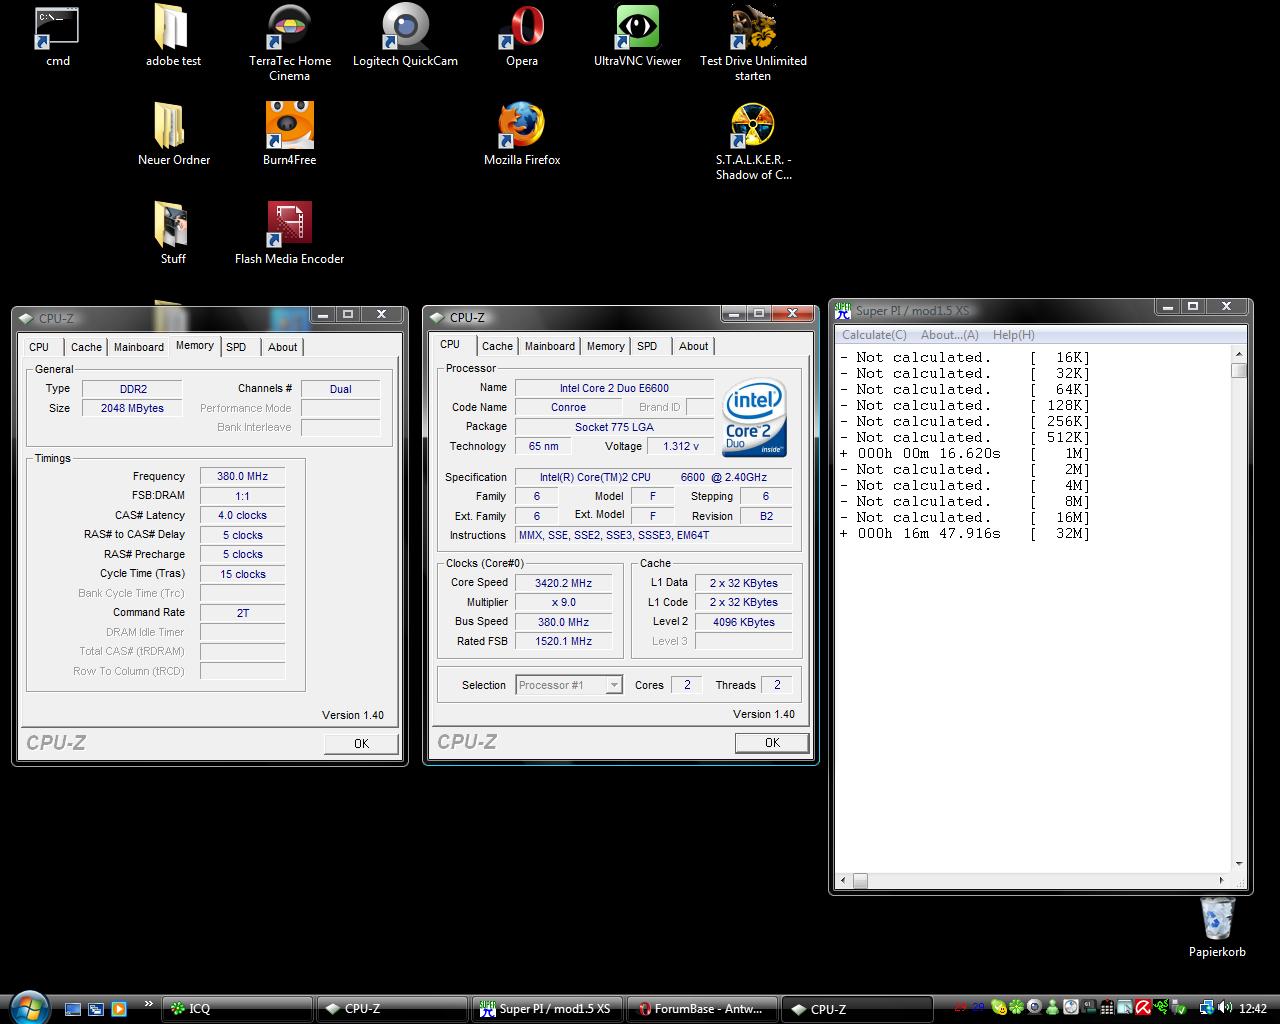
Task: Click Super PI horizontal scroll right arrow
Action: (x=1222, y=881)
